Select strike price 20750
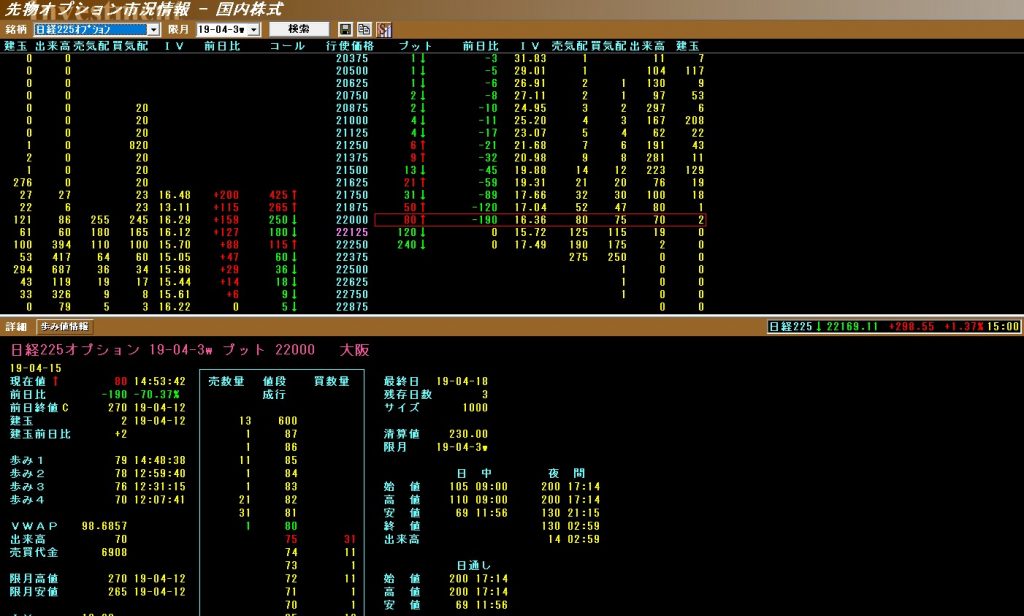The width and height of the screenshot is (1024, 616). coord(352,95)
